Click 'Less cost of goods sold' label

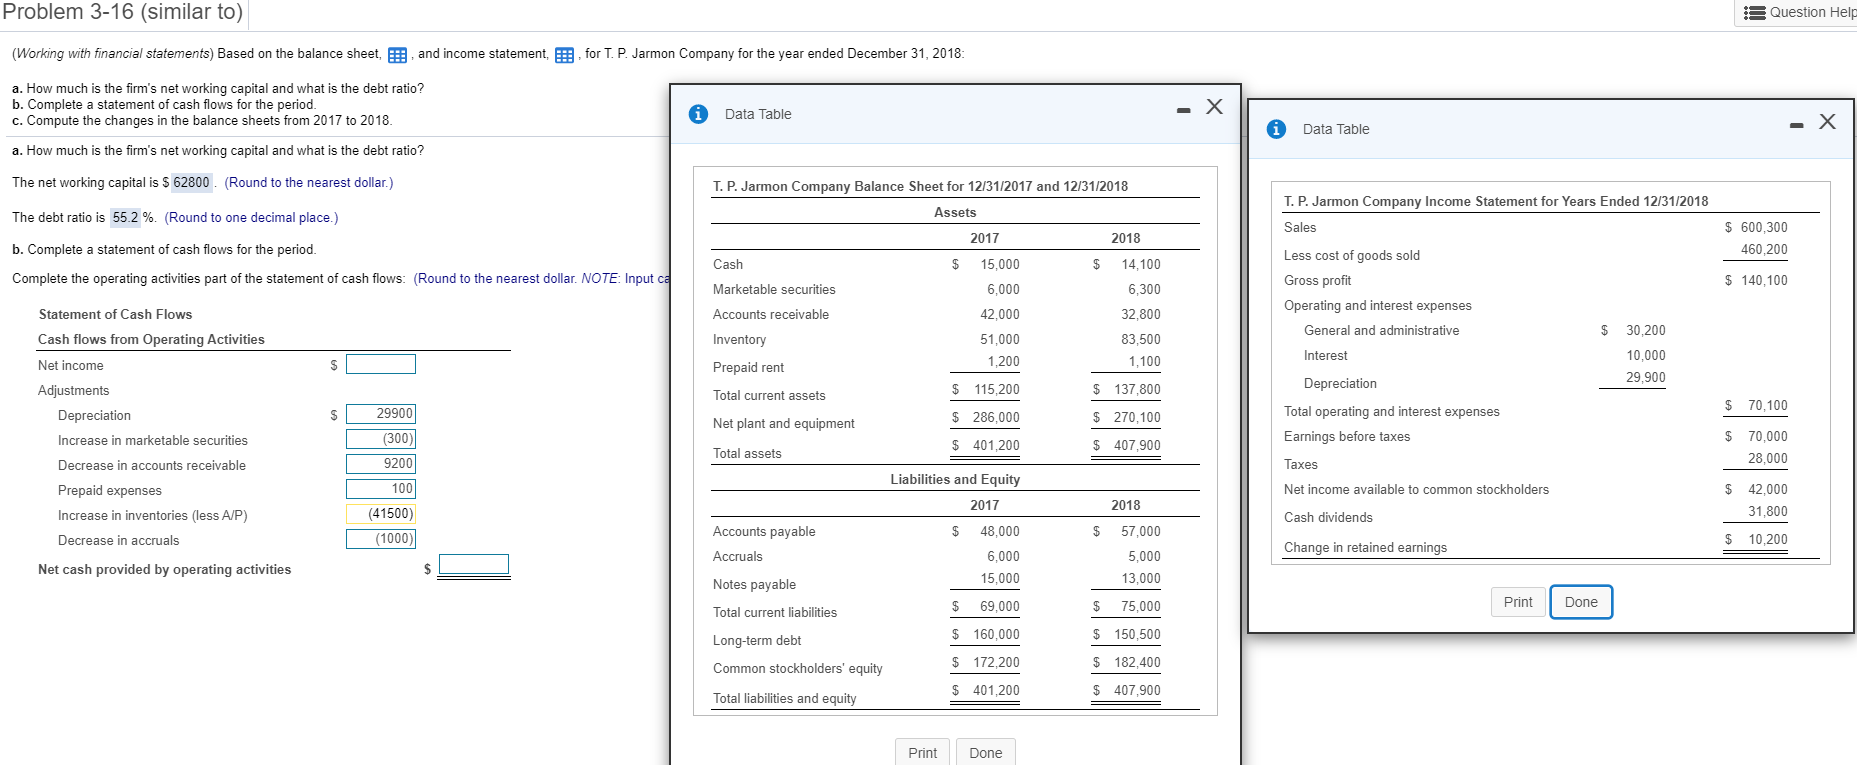pos(1352,256)
